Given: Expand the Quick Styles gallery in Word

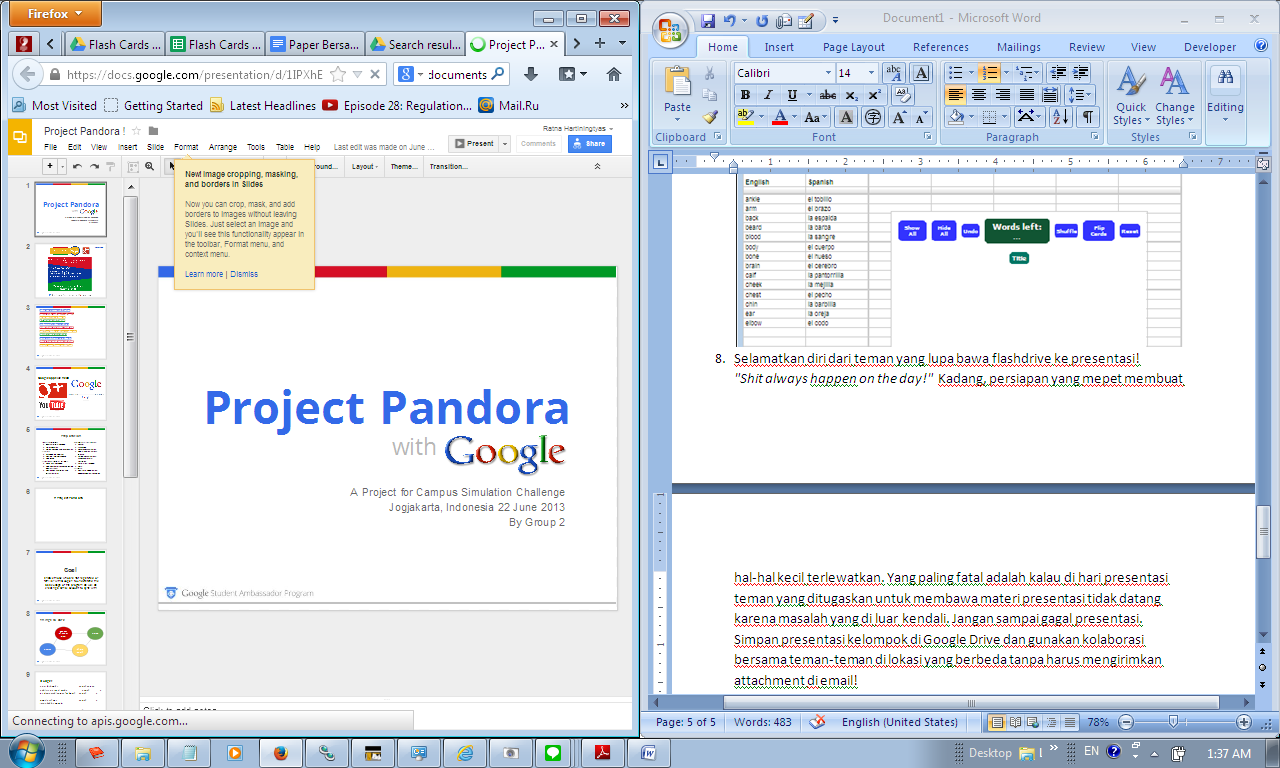Looking at the screenshot, I should point(1131,97).
